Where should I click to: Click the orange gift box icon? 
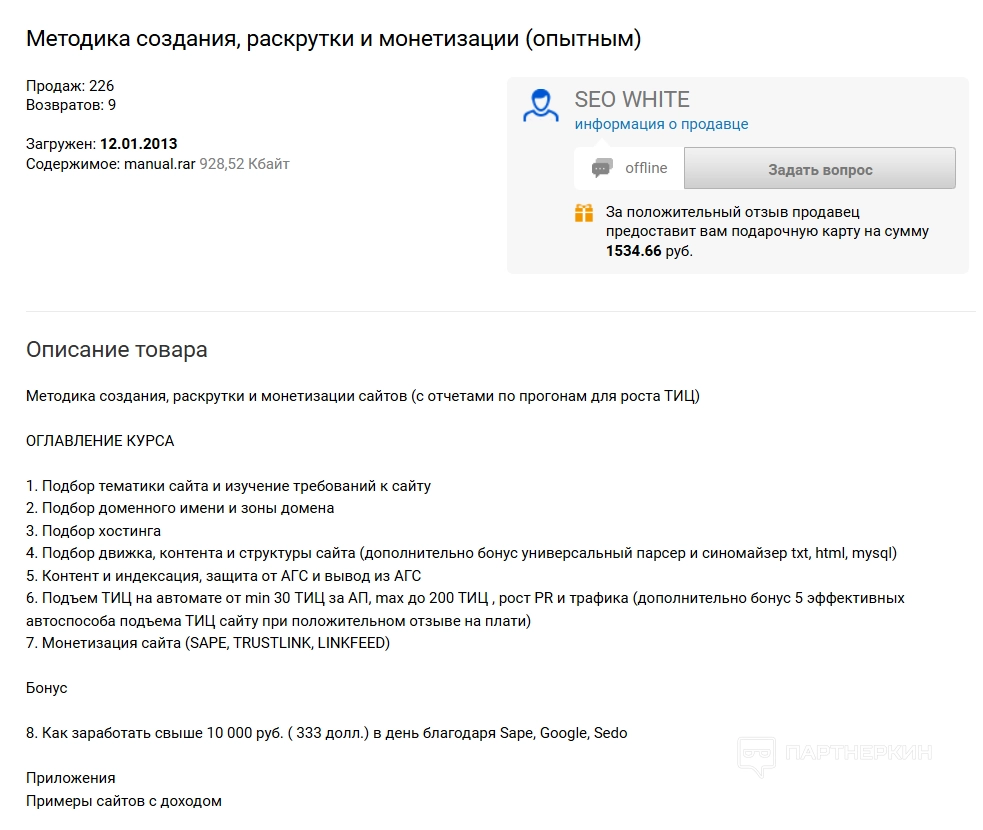pyautogui.click(x=584, y=212)
